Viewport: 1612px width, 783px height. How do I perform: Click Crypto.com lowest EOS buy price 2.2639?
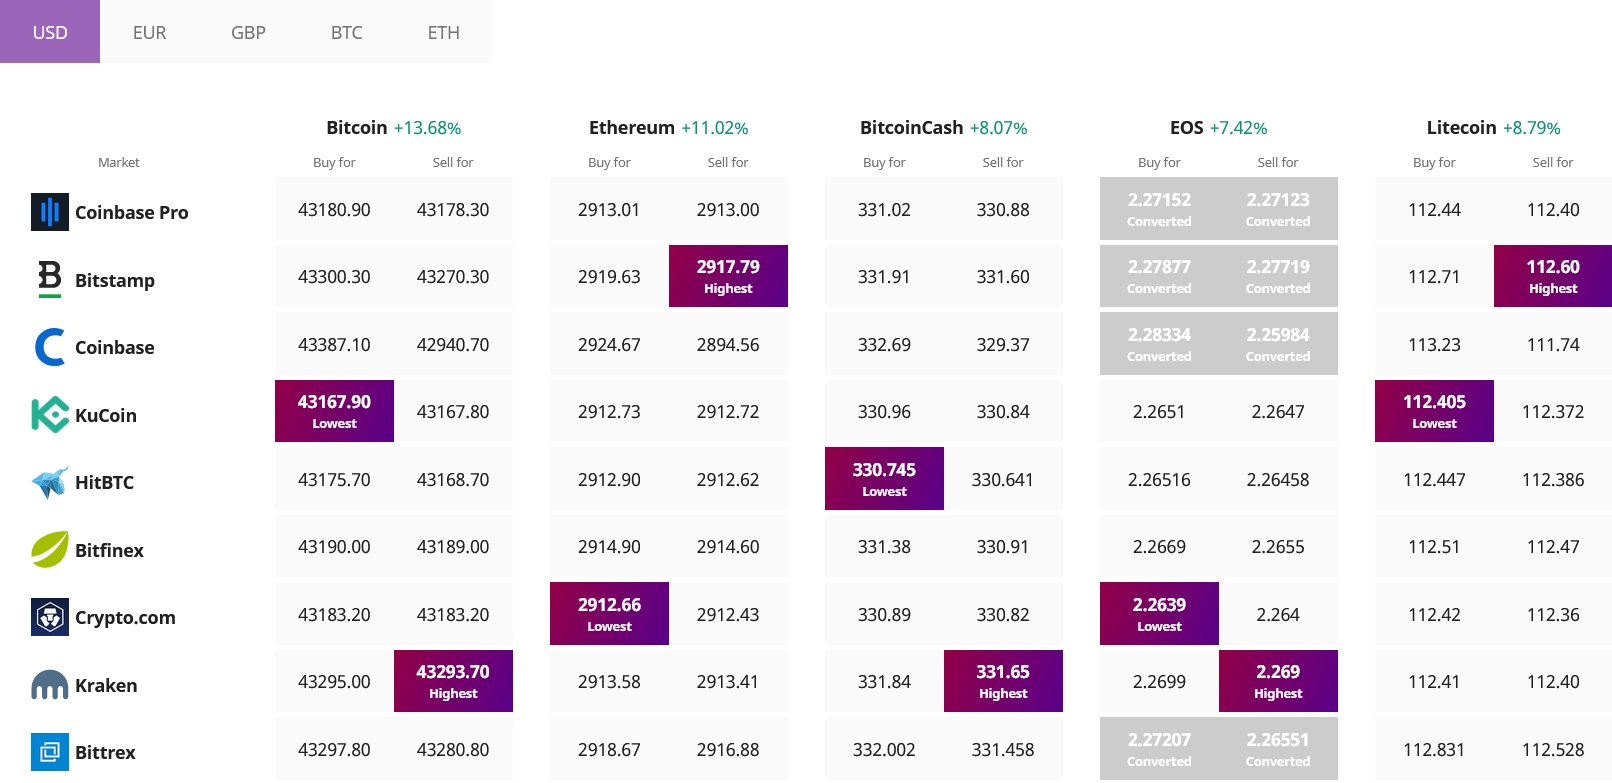(1159, 614)
